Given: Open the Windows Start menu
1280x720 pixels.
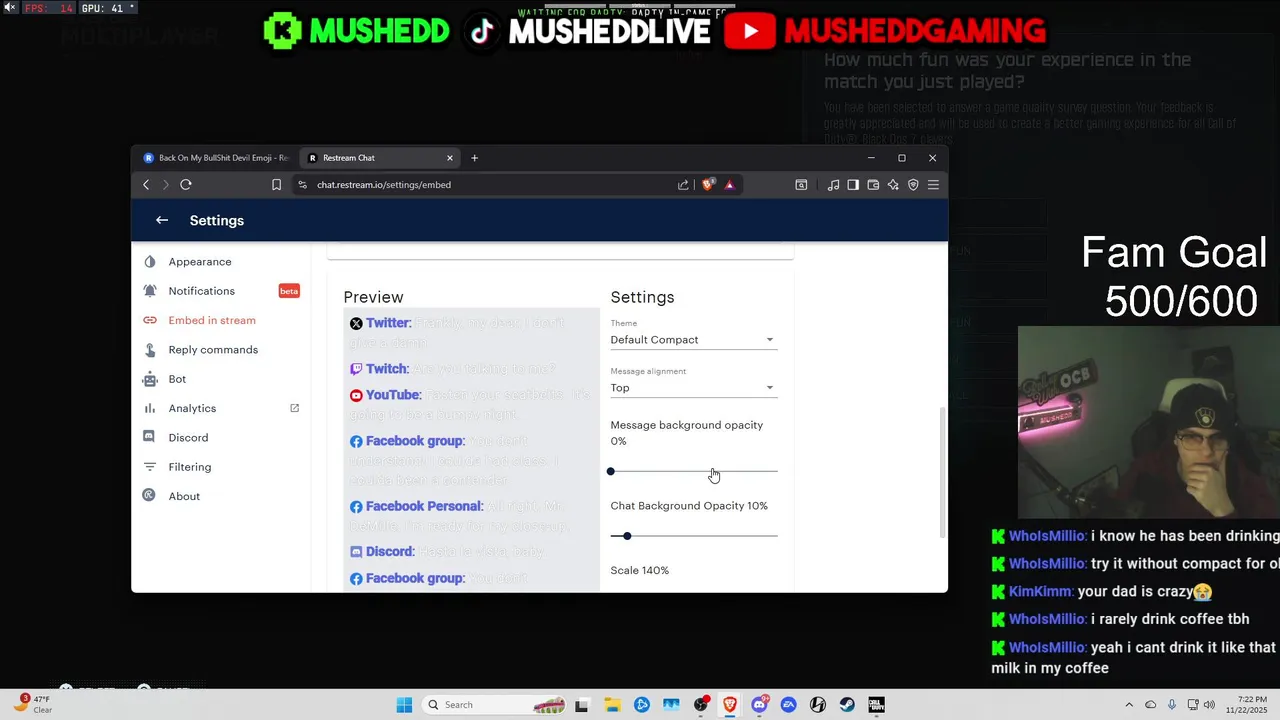Looking at the screenshot, I should point(404,705).
